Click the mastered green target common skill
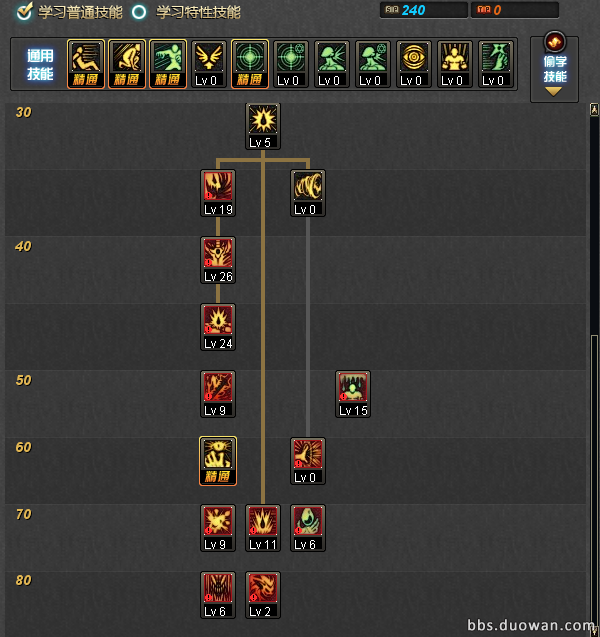Screen dimensions: 600x637 tap(250, 64)
